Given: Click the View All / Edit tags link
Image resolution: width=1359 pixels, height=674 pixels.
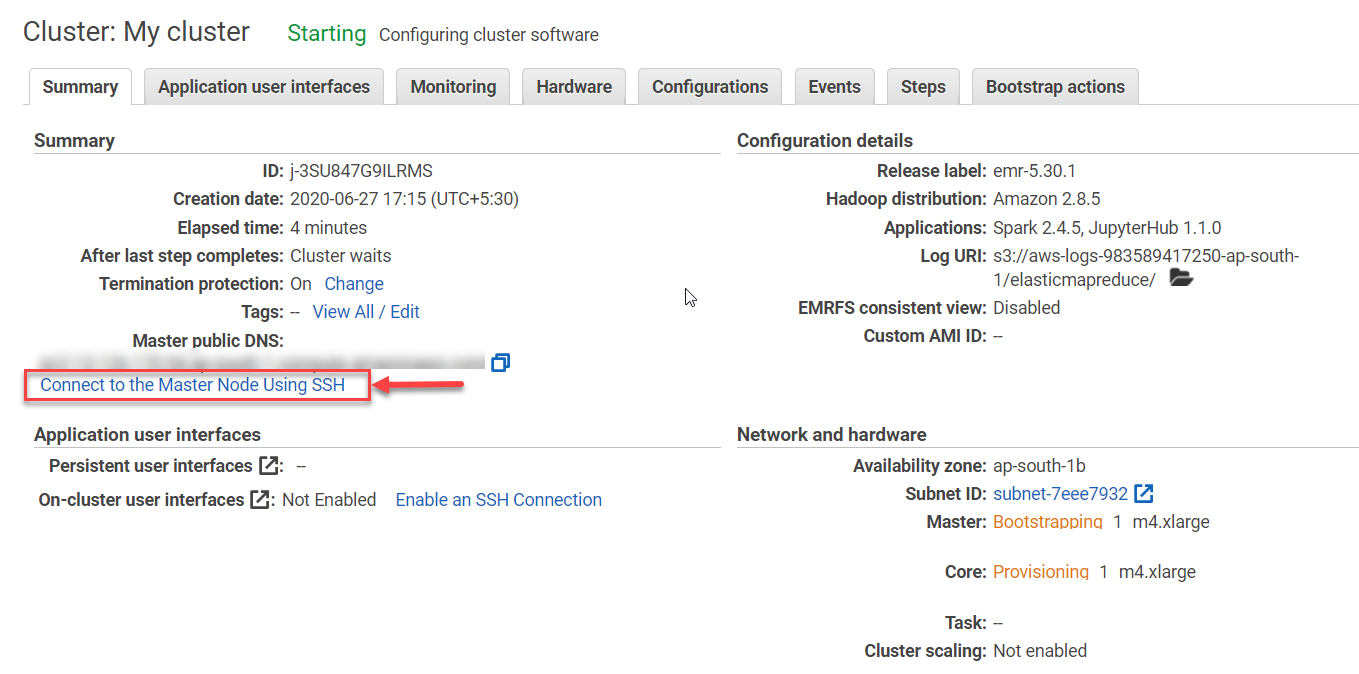Looking at the screenshot, I should [x=366, y=312].
